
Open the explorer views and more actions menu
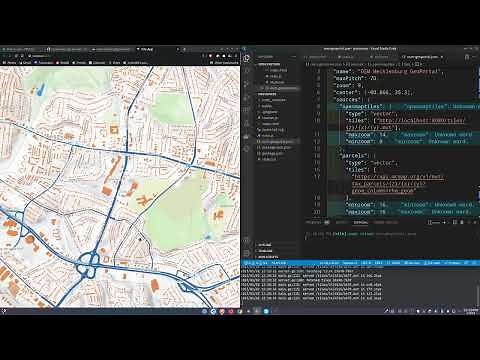294,57
